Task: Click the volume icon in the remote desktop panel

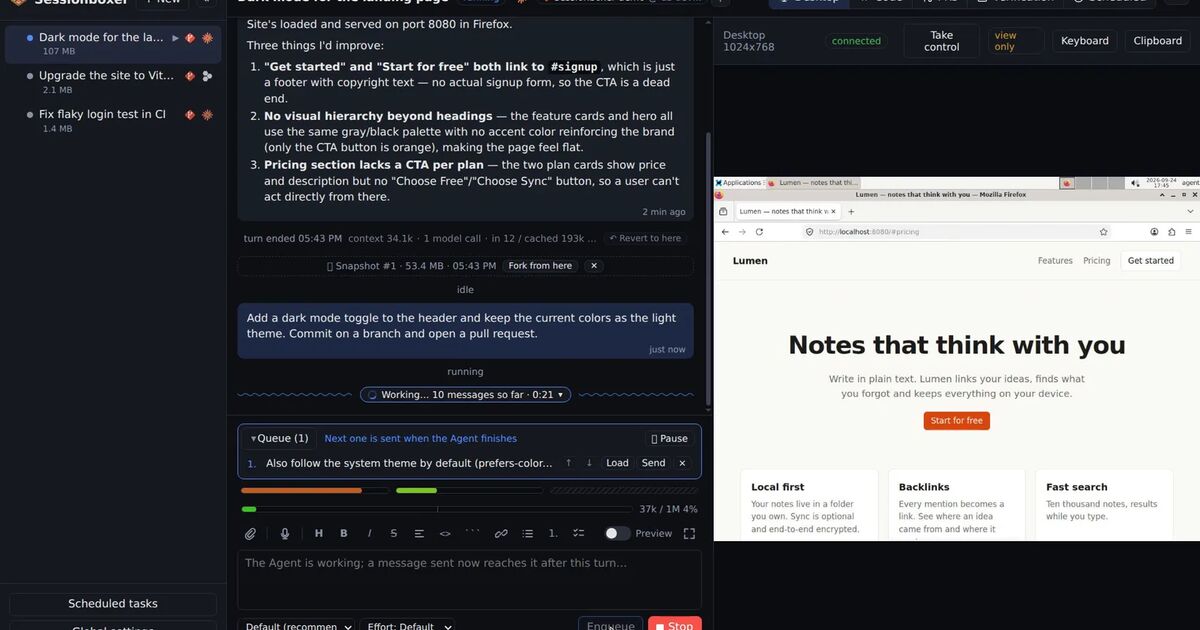Action: tap(1135, 183)
